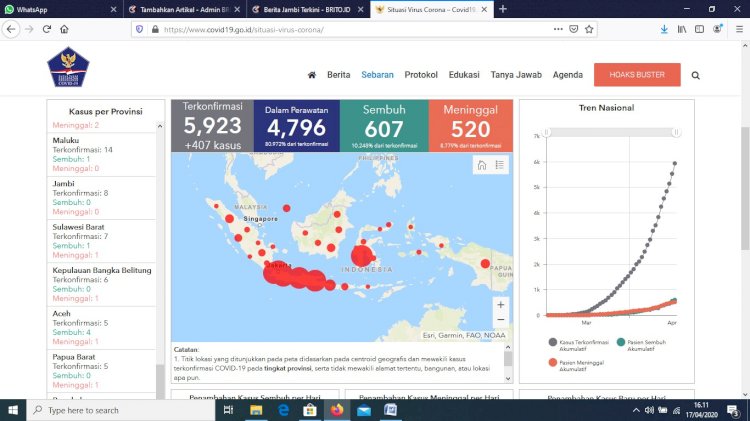Reload the current page
This screenshot has height=421, width=750.
(x=46, y=29)
